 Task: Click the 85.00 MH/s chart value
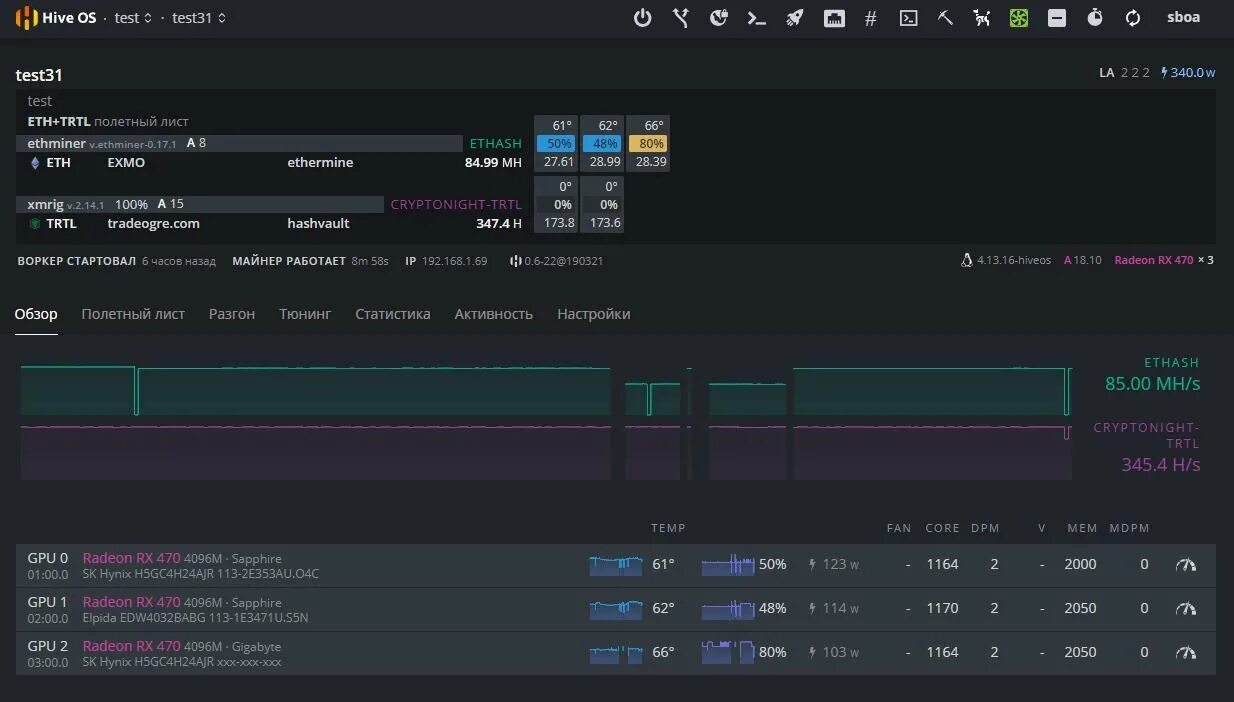[x=1152, y=384]
